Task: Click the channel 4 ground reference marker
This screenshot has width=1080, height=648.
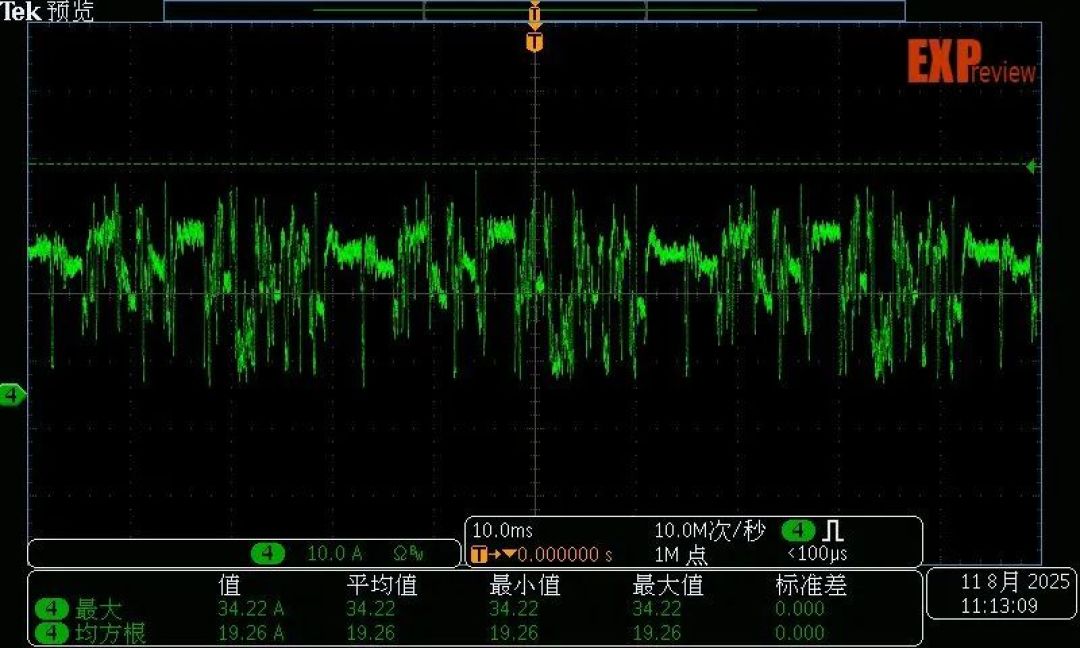Action: pyautogui.click(x=12, y=395)
